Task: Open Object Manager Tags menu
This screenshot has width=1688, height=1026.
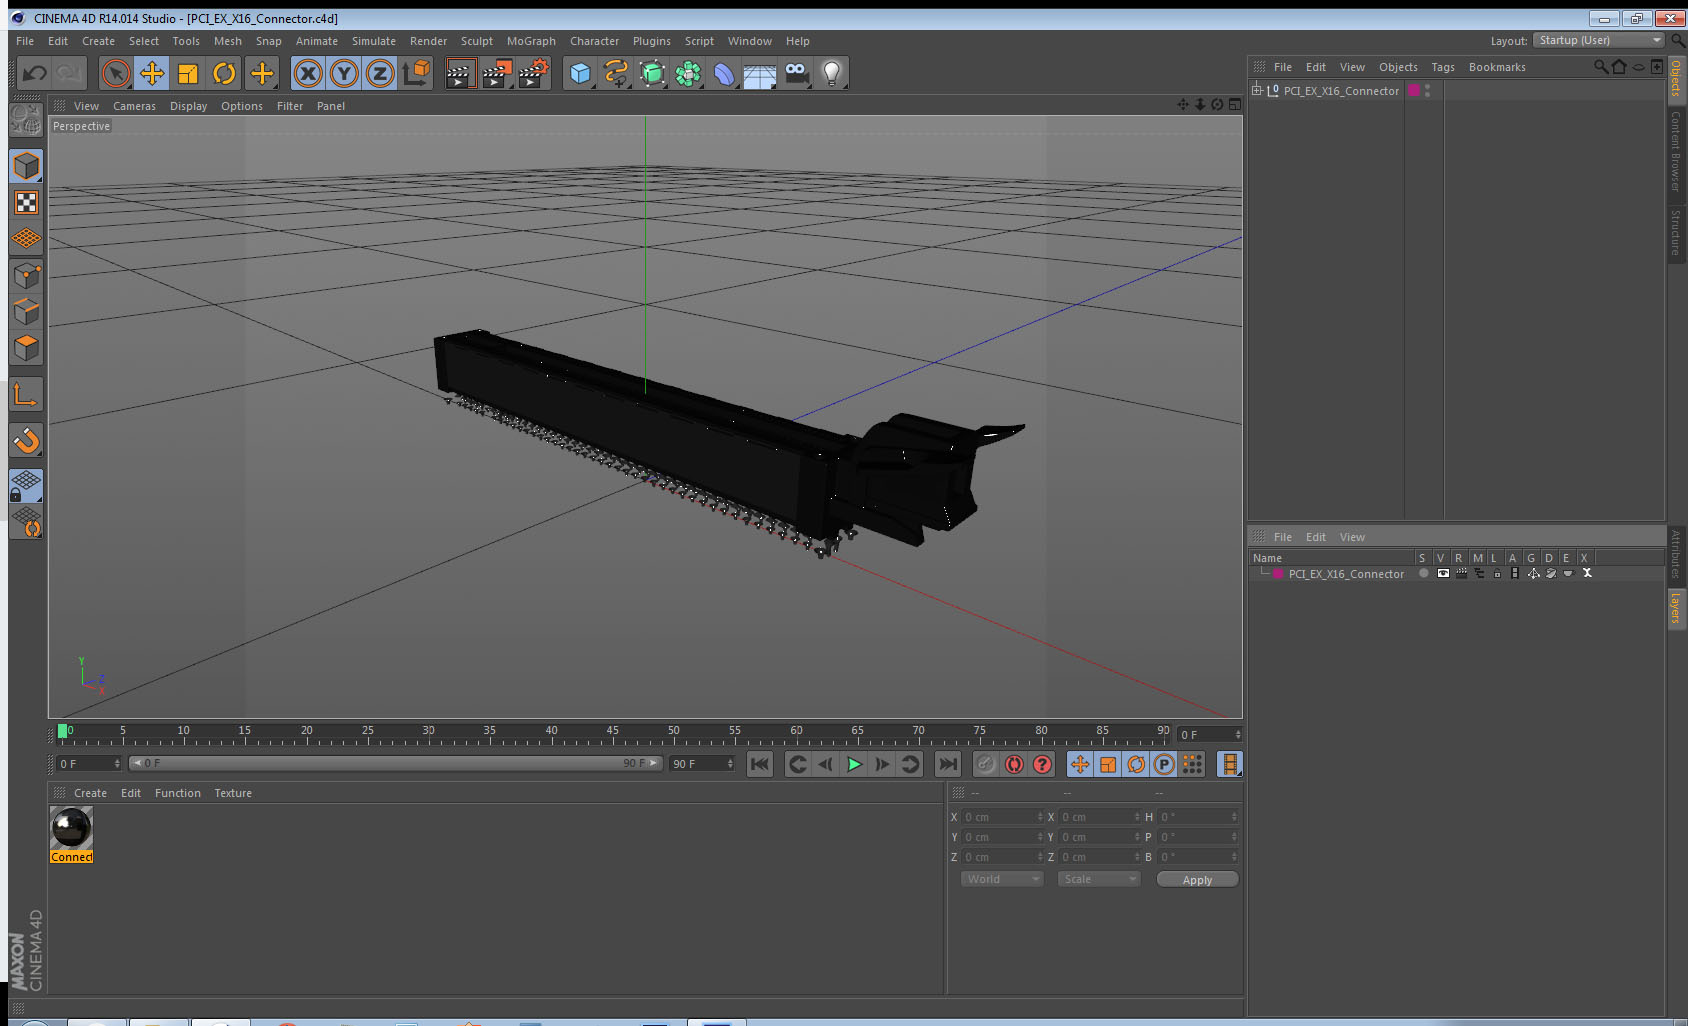Action: 1443,67
